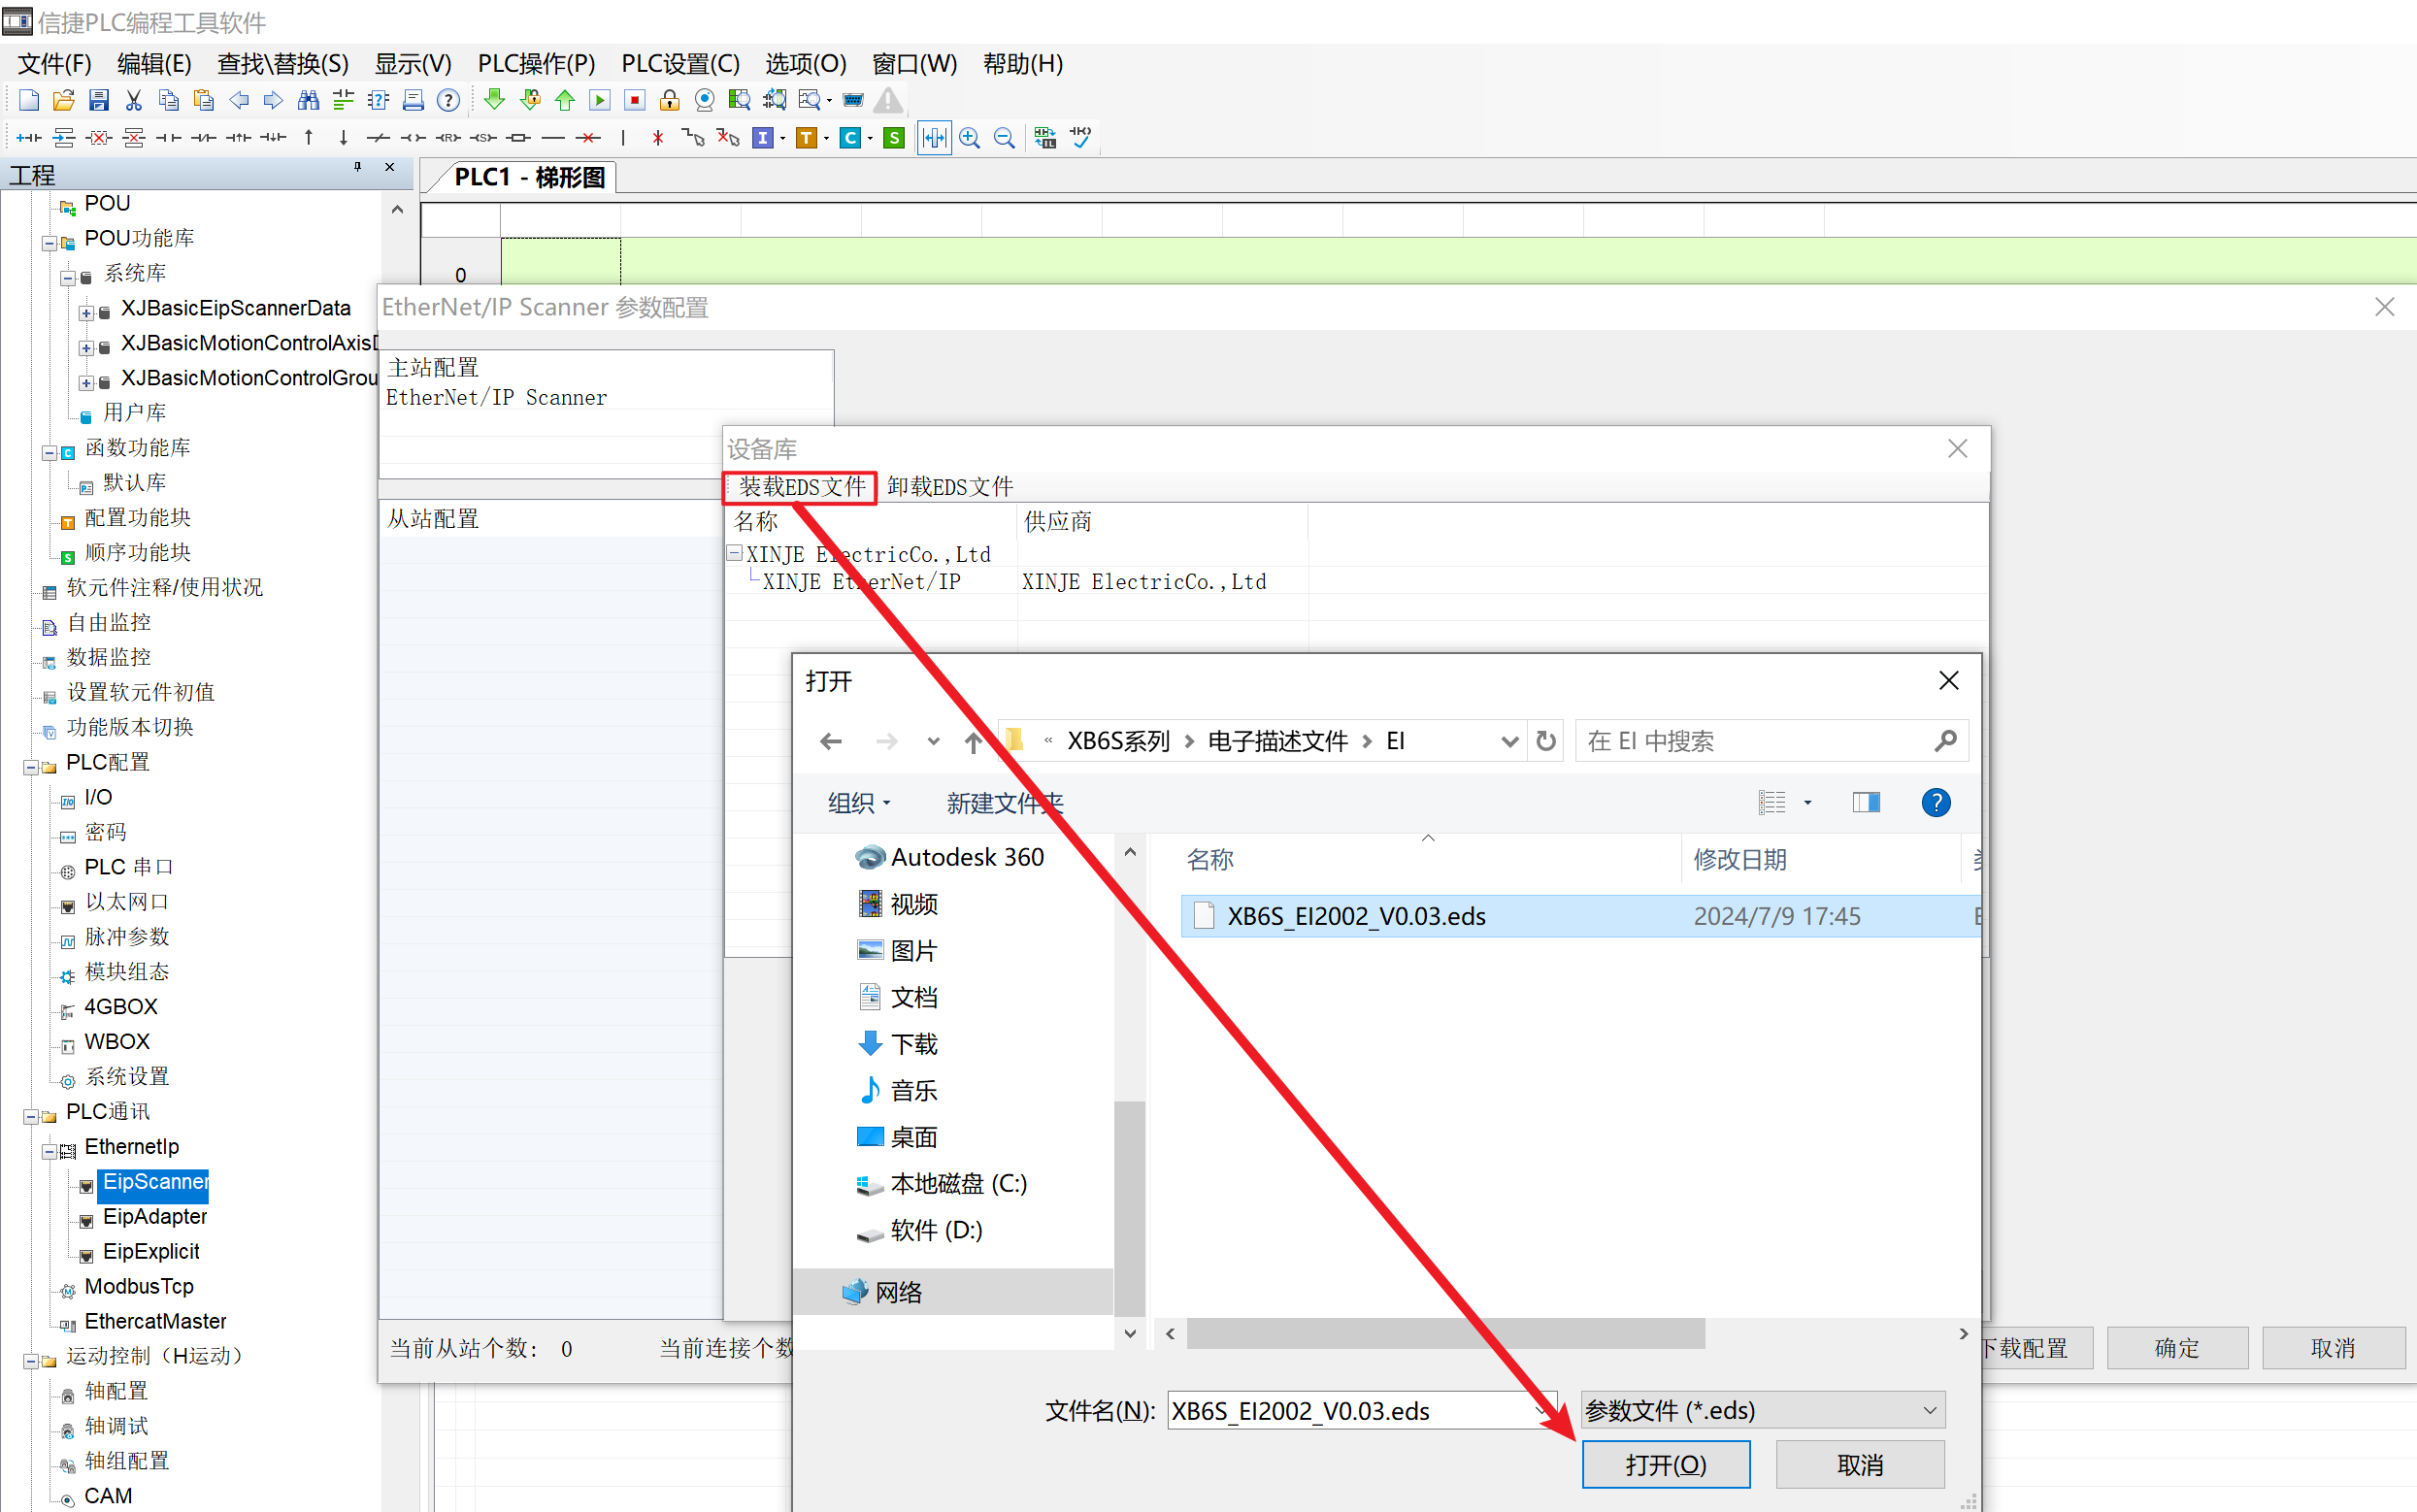
Task: Click the red Stop PLC icon
Action: (634, 100)
